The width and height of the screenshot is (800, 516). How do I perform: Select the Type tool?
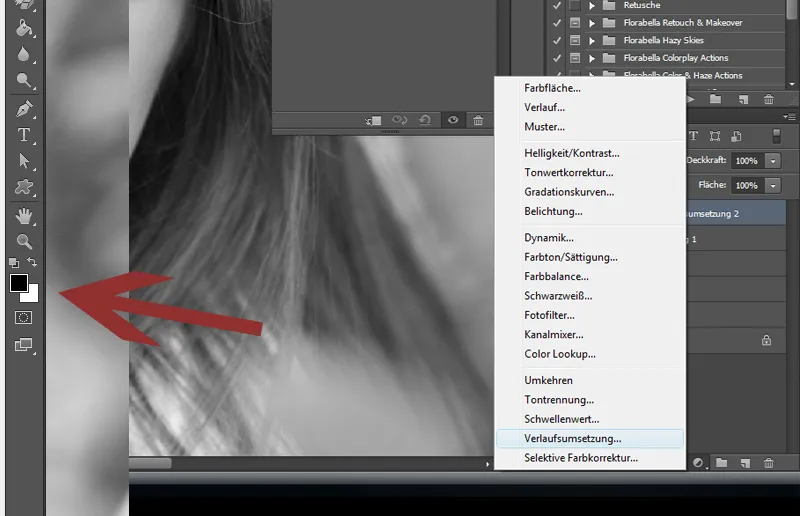(23, 135)
